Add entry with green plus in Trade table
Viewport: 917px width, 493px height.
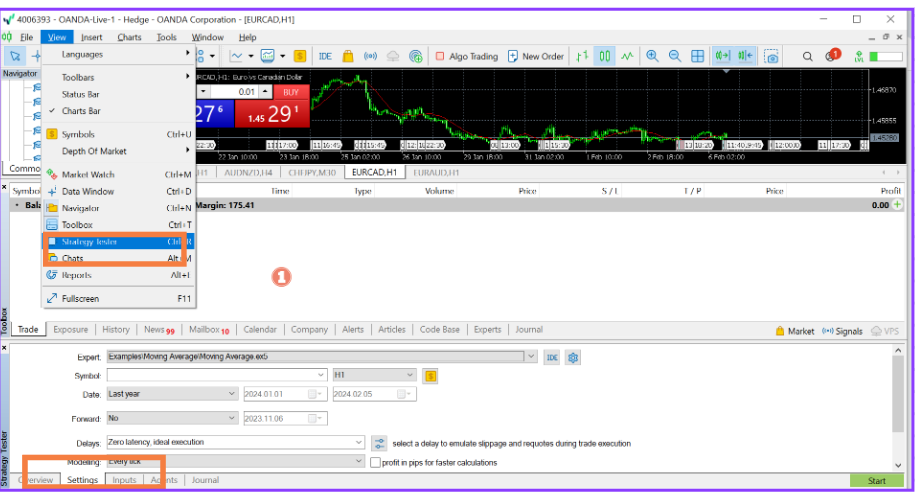(897, 205)
